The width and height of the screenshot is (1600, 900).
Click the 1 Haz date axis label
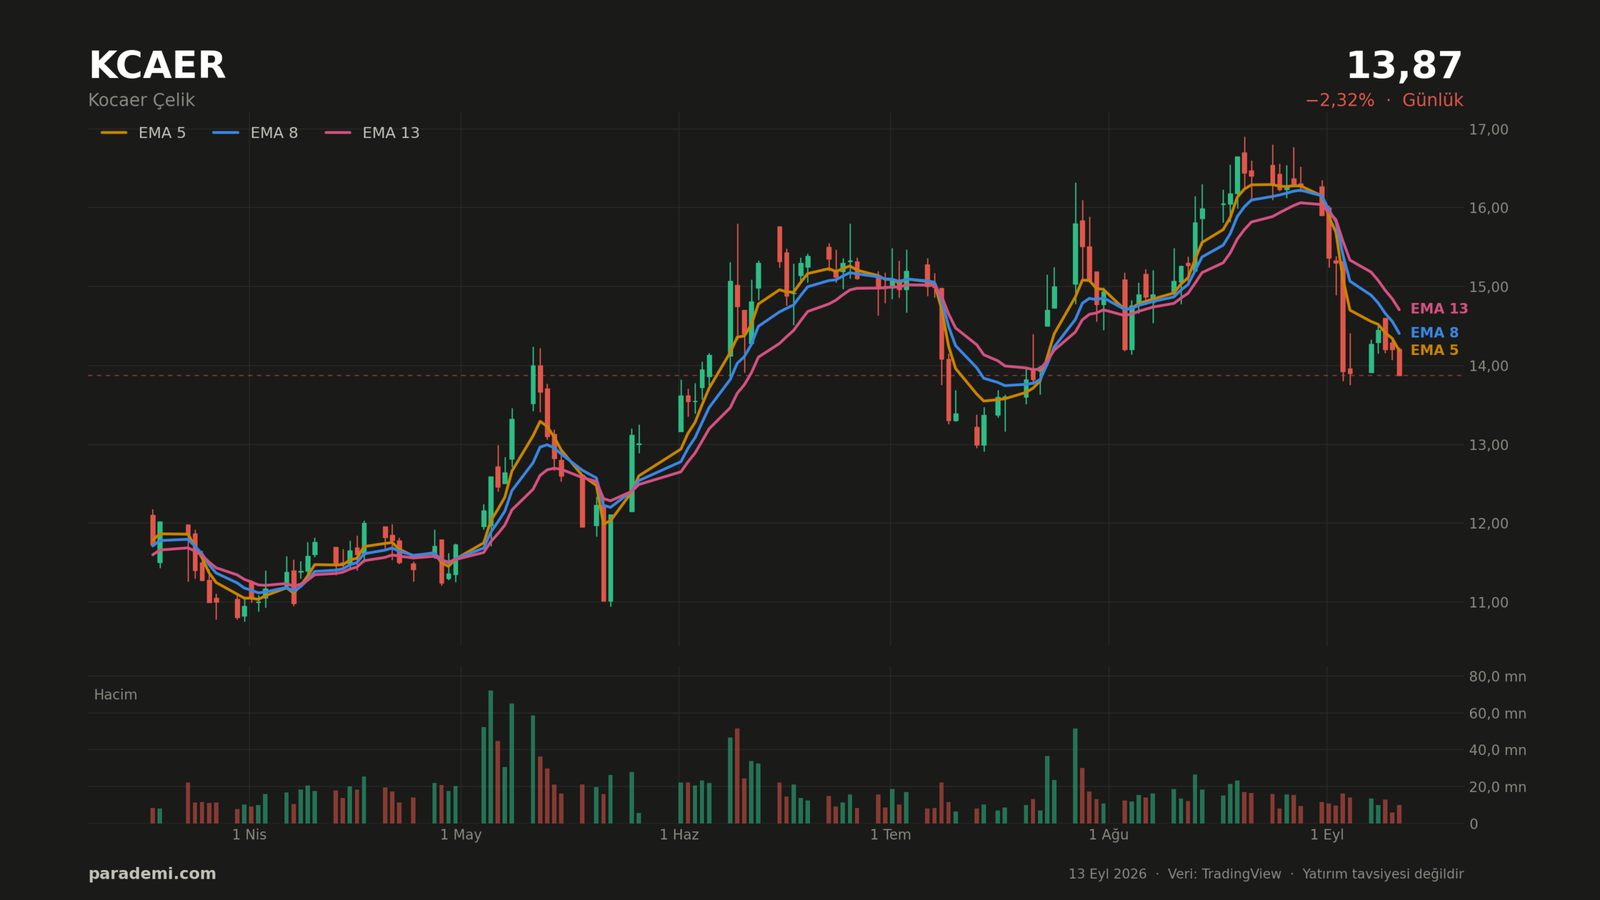tap(679, 835)
